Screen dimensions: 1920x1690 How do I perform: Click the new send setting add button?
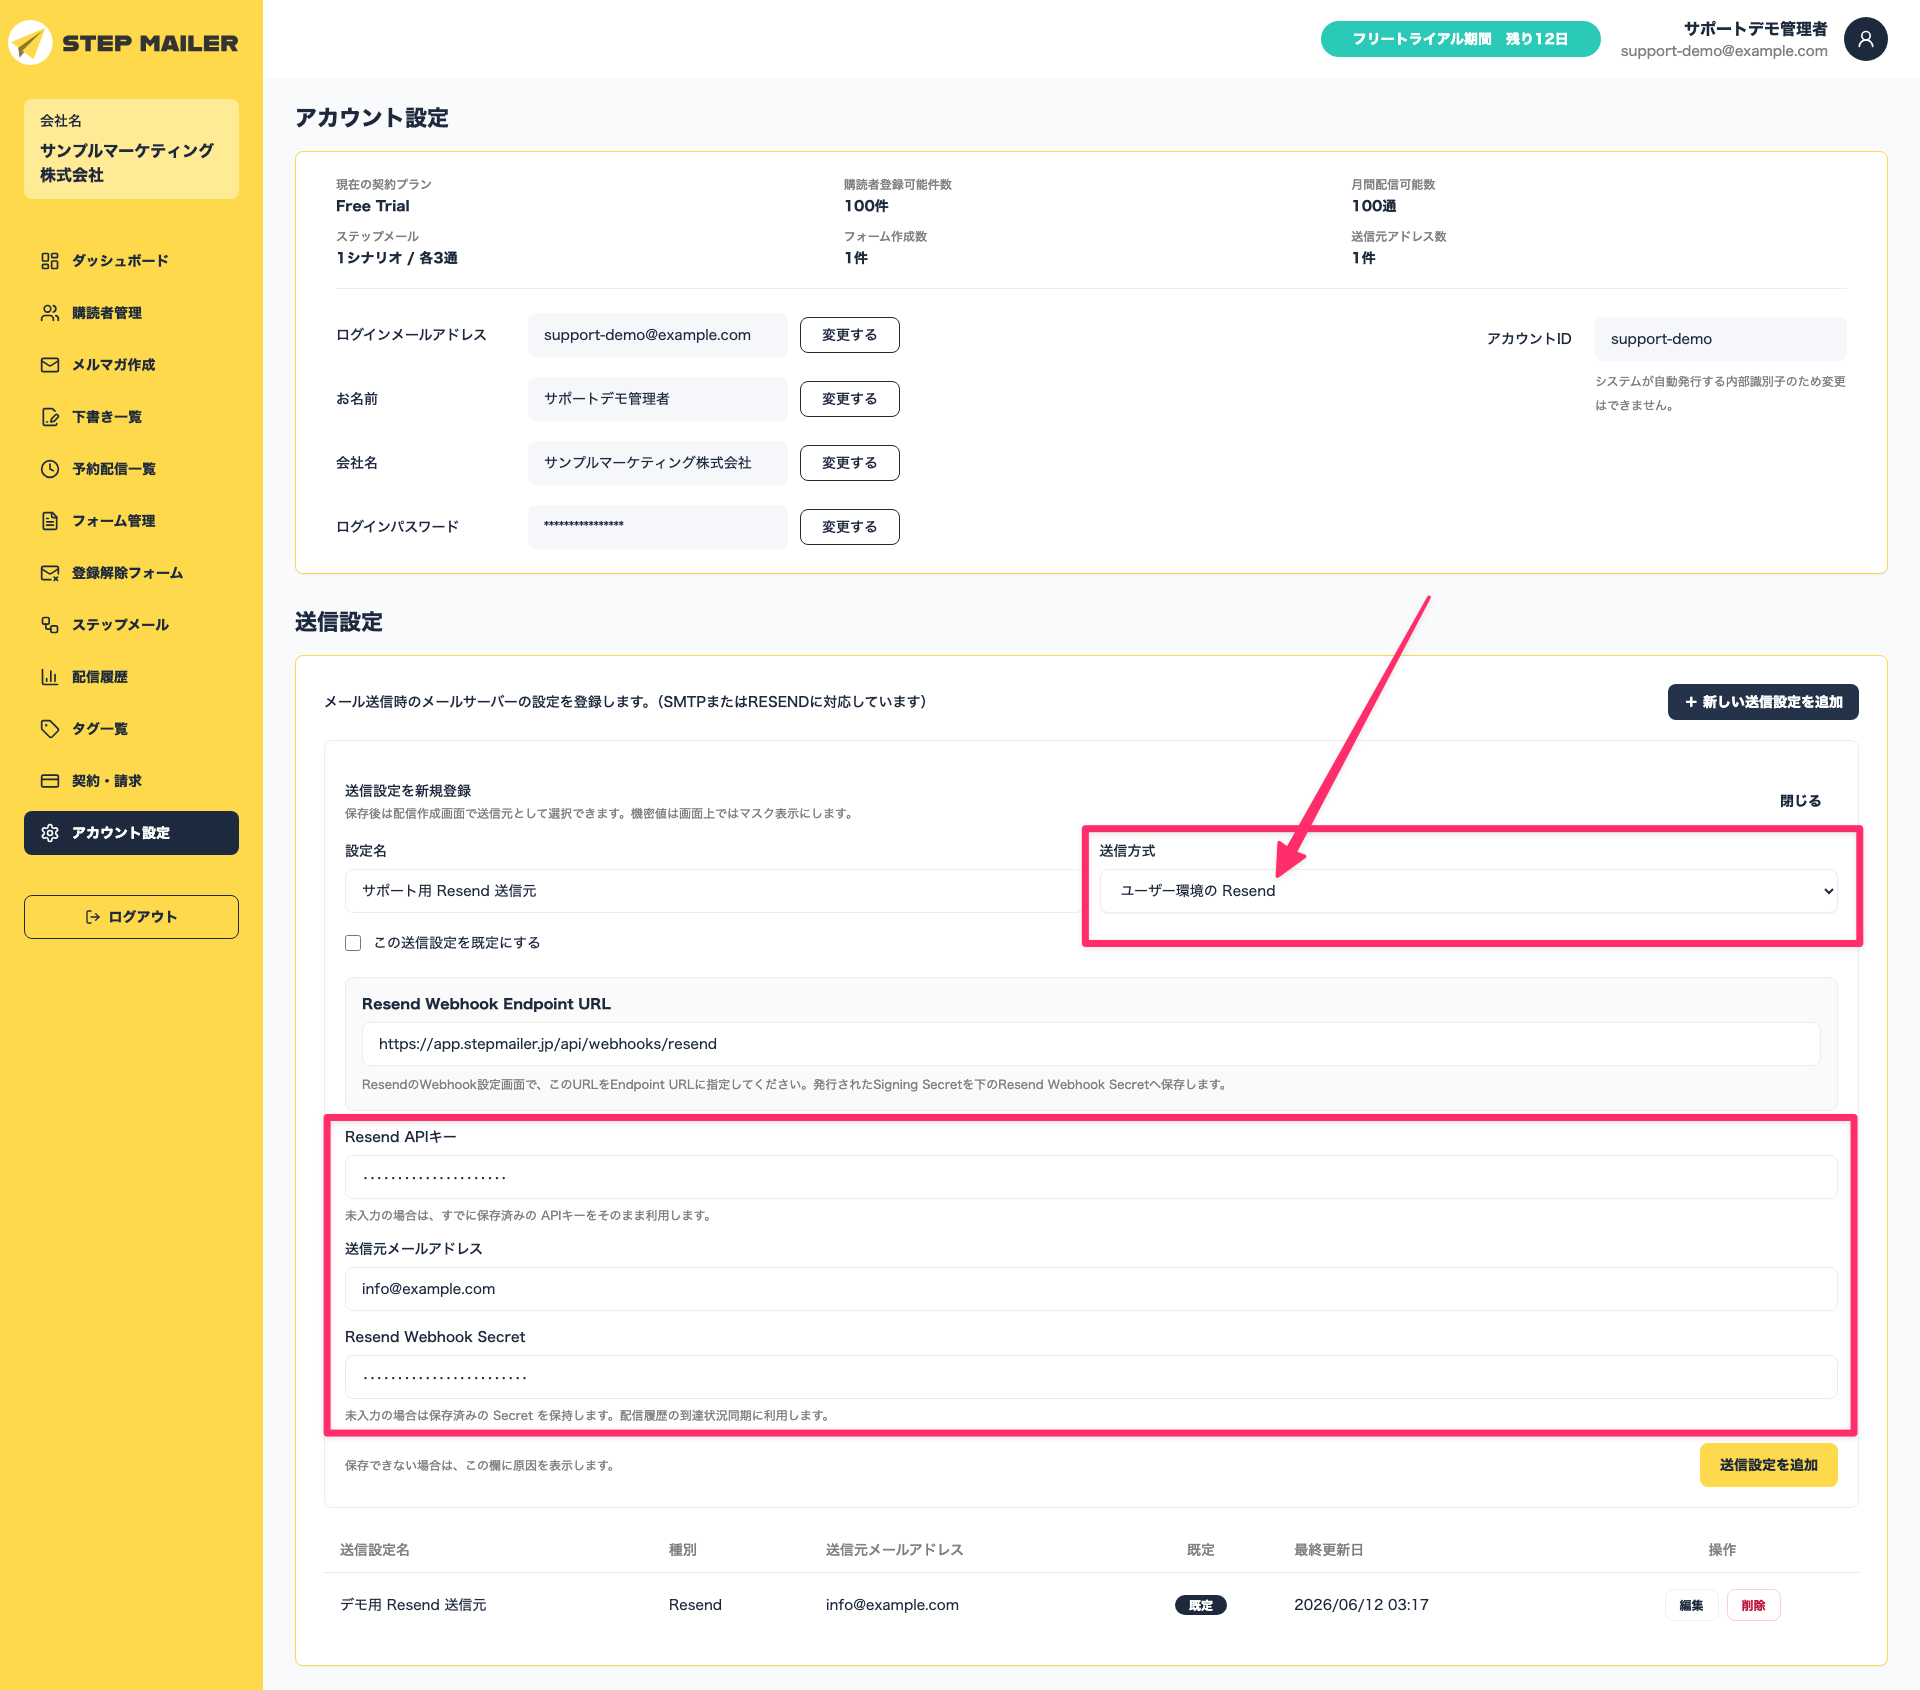pyautogui.click(x=1763, y=702)
